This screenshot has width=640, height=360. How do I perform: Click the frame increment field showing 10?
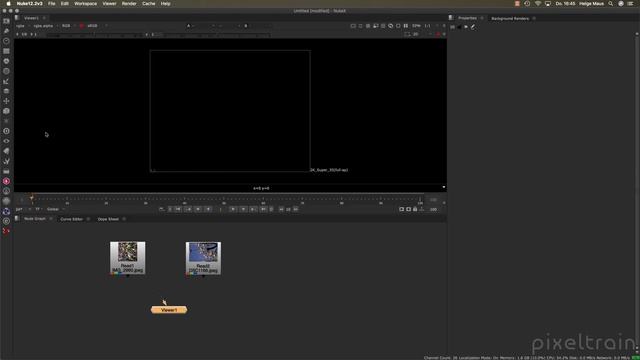coord(288,209)
